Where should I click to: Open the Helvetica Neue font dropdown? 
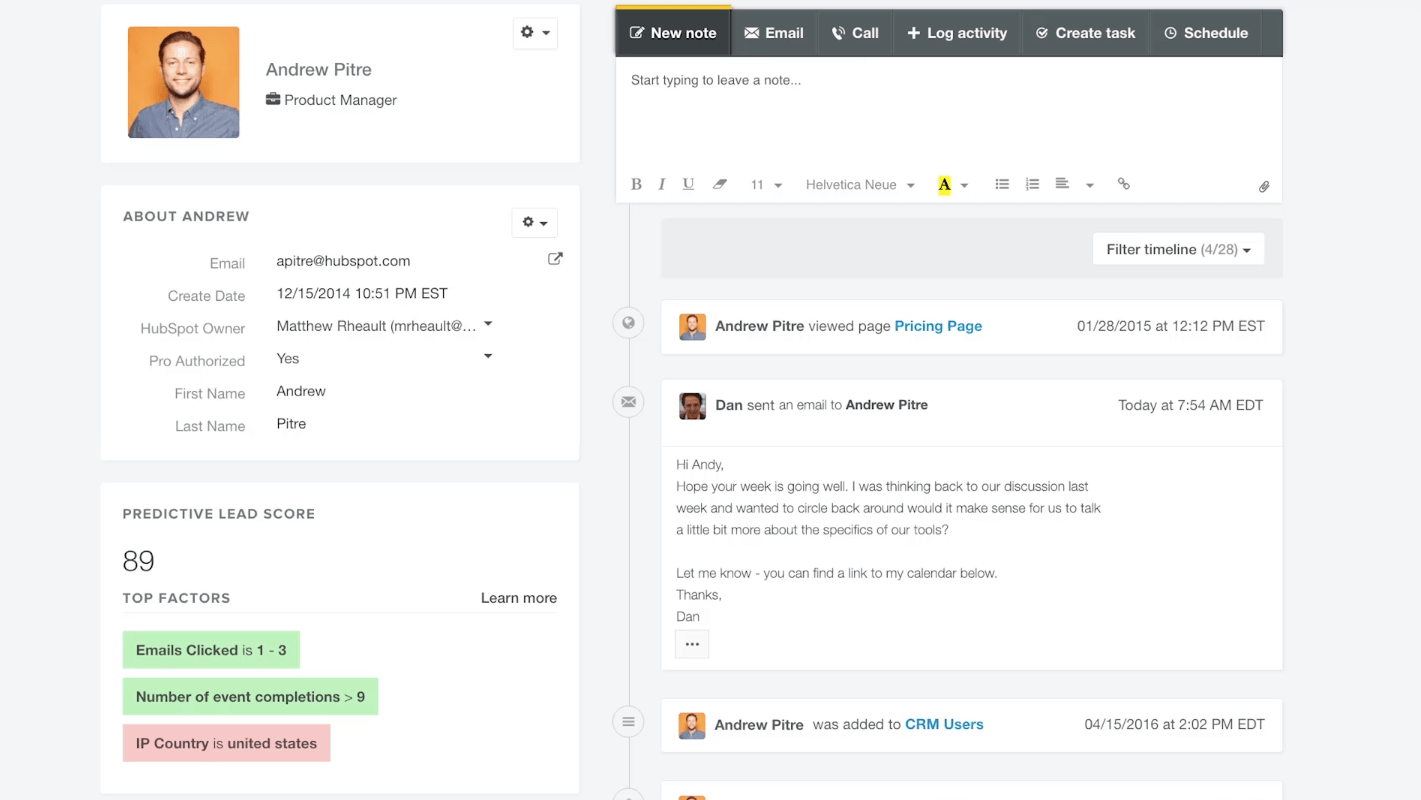(x=860, y=185)
